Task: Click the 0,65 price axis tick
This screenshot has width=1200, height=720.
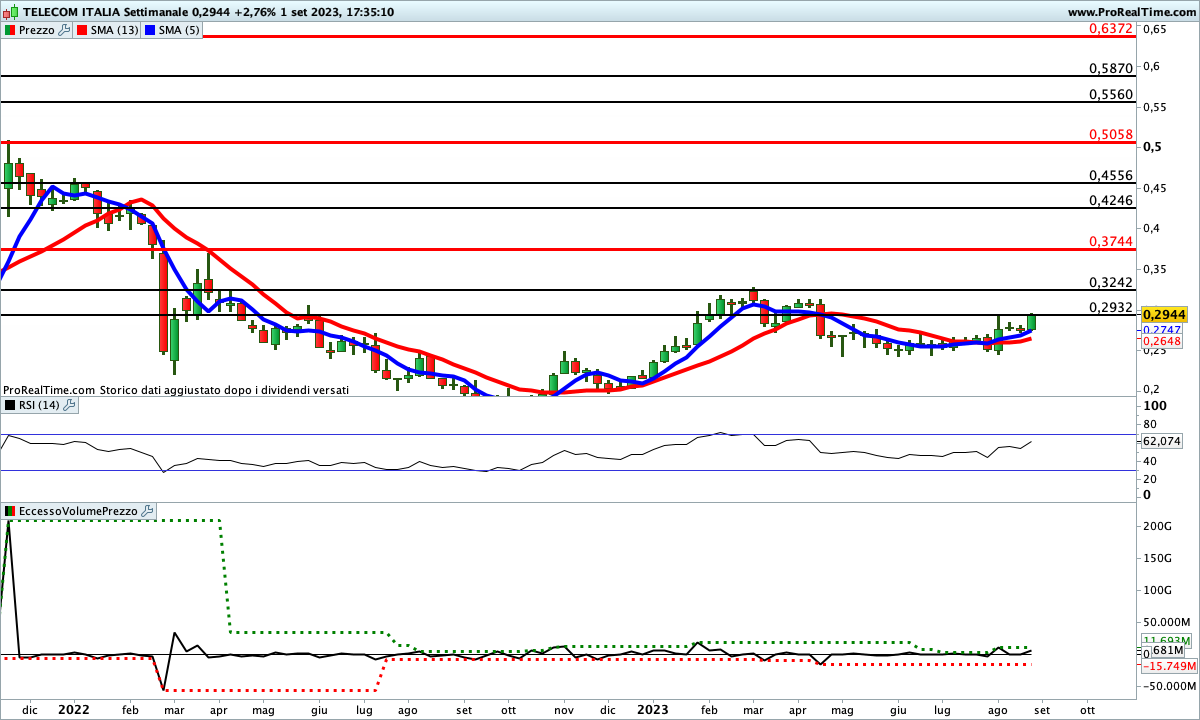Action: pyautogui.click(x=1155, y=30)
